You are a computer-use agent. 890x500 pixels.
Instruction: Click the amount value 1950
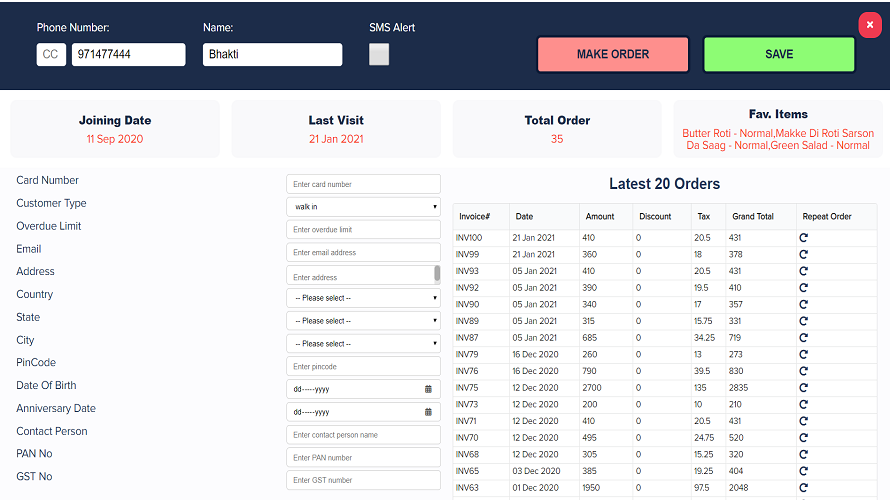pyautogui.click(x=591, y=488)
